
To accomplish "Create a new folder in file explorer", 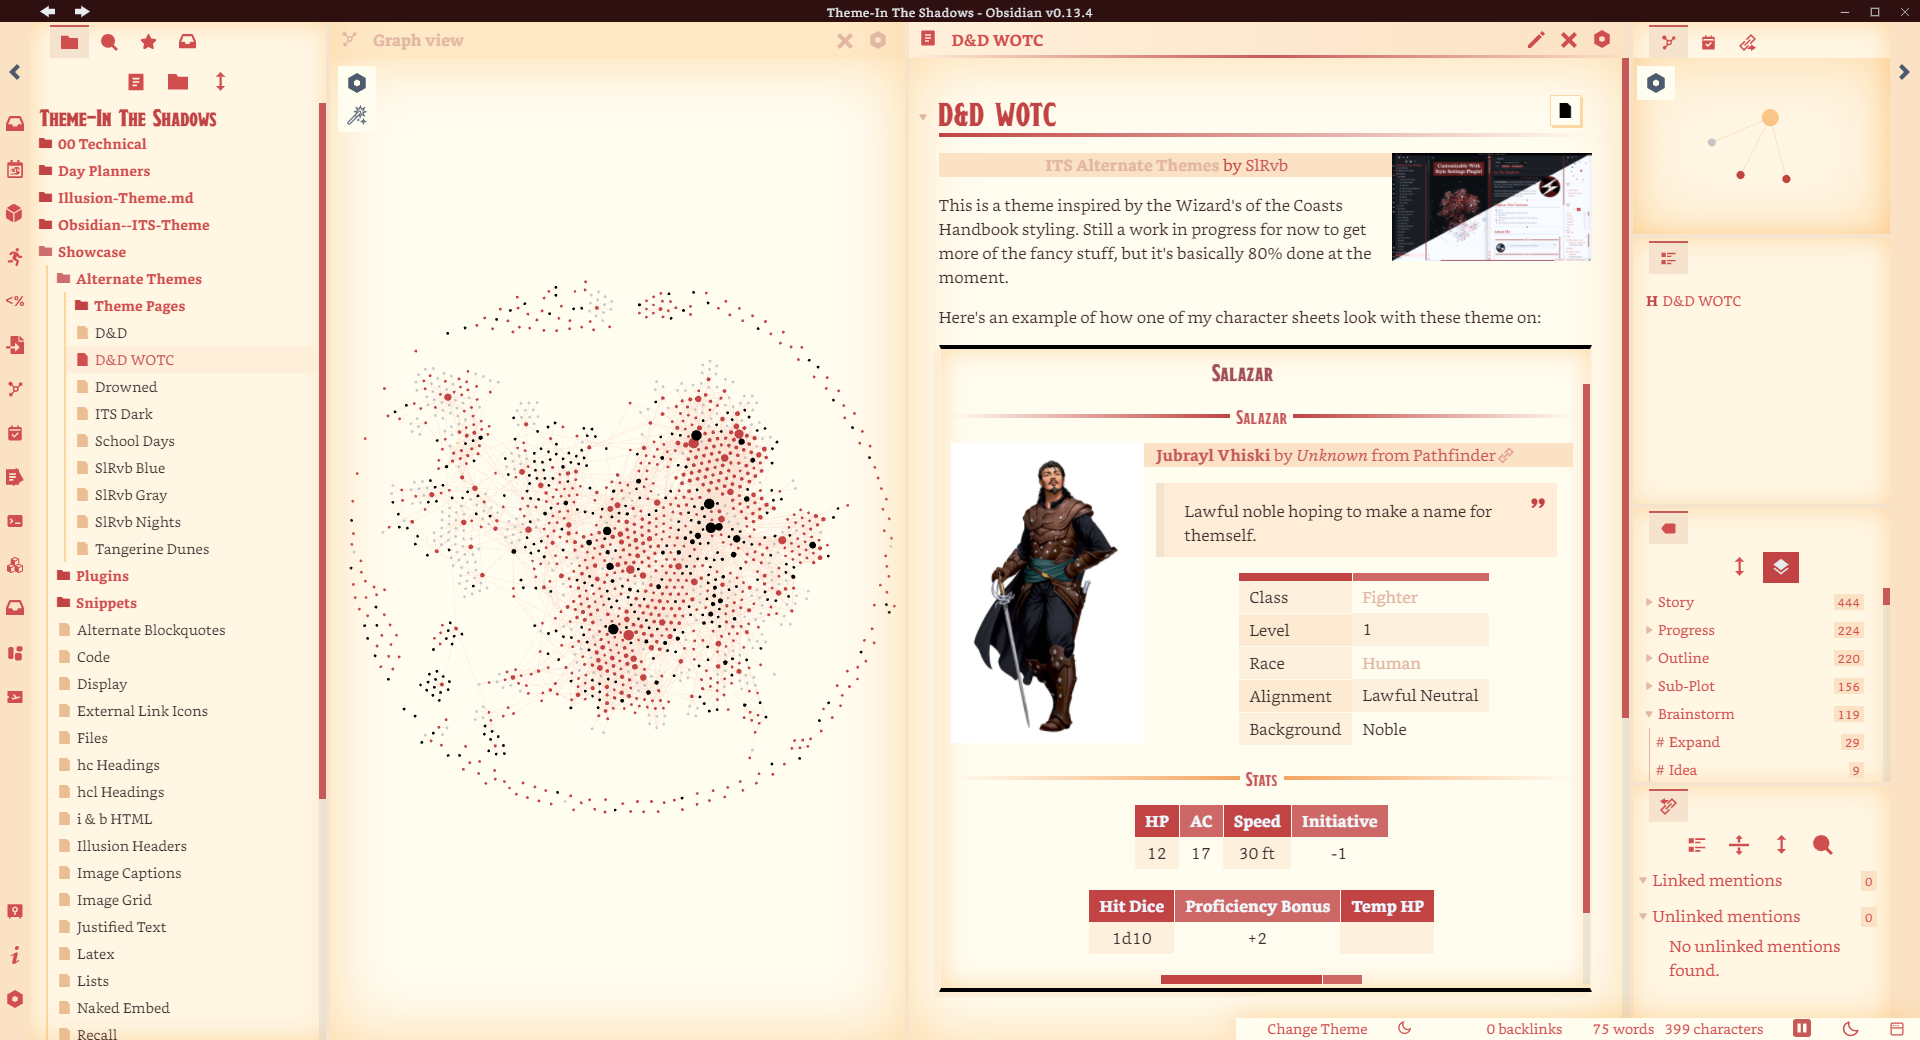I will (x=178, y=82).
